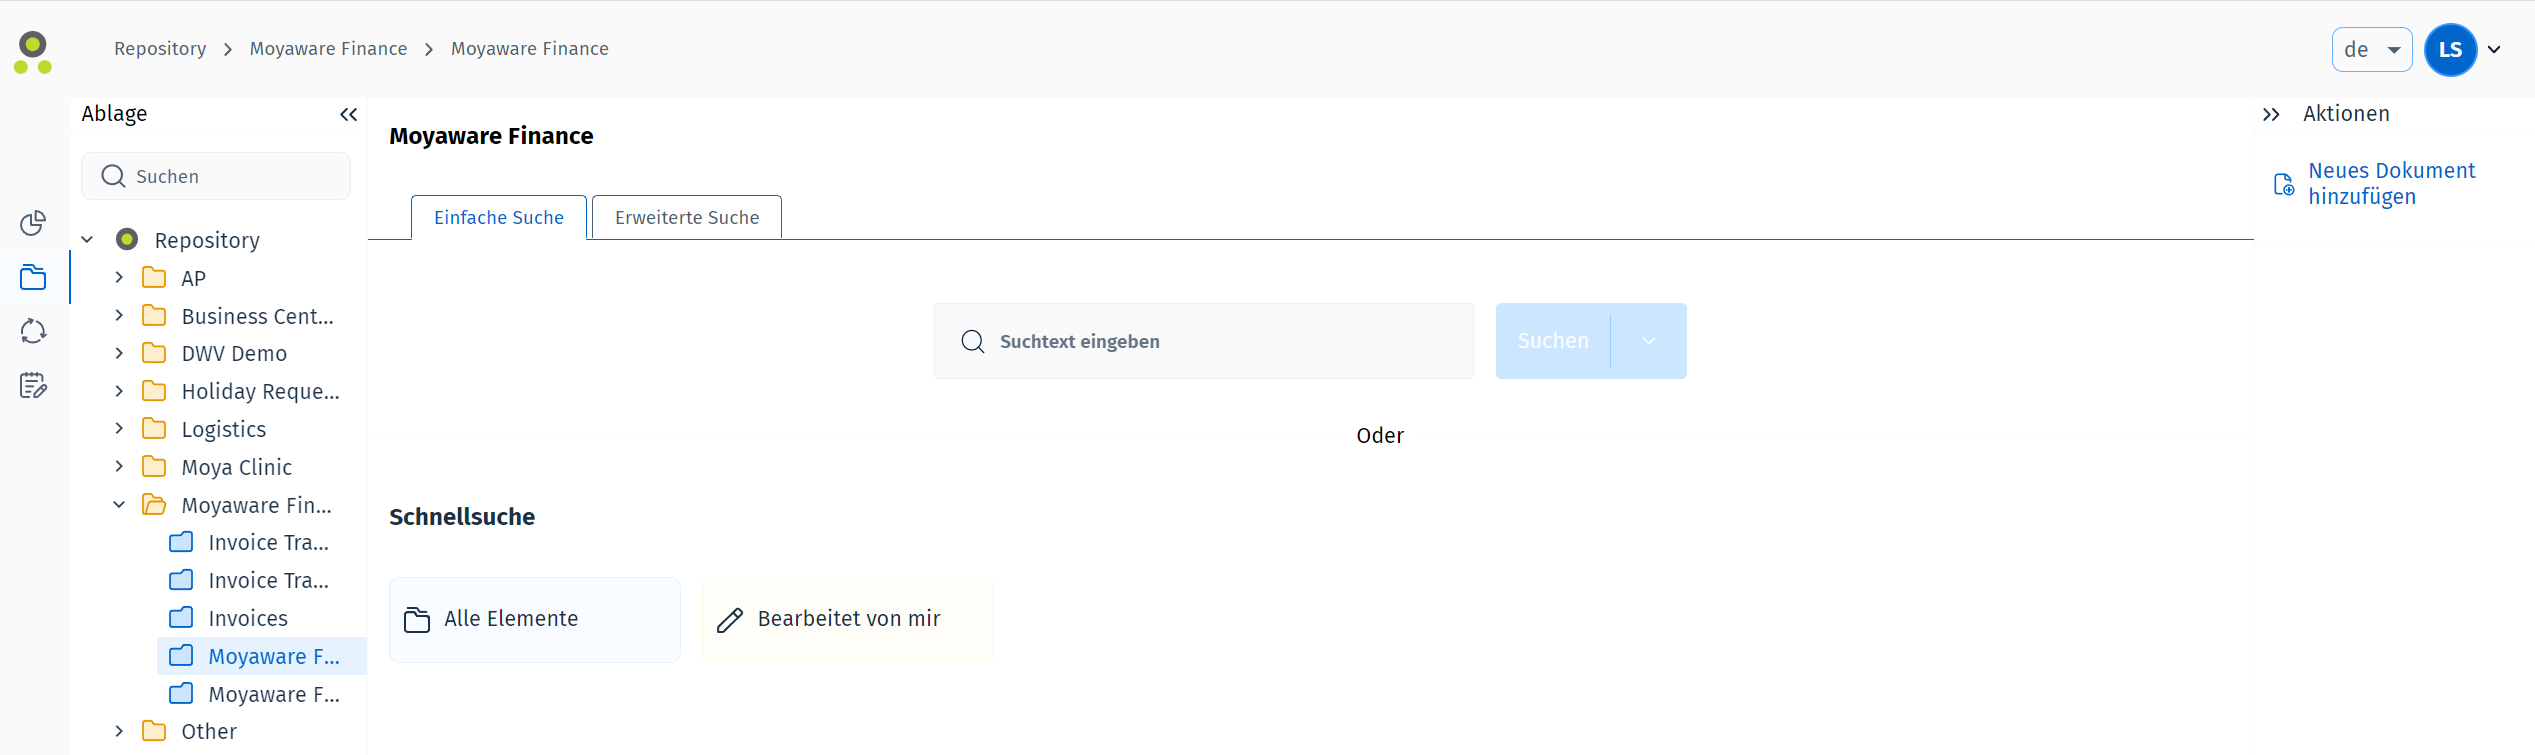The image size is (2535, 755).
Task: Click the pencil icon on Bearbeitet von mir
Action: click(x=730, y=620)
